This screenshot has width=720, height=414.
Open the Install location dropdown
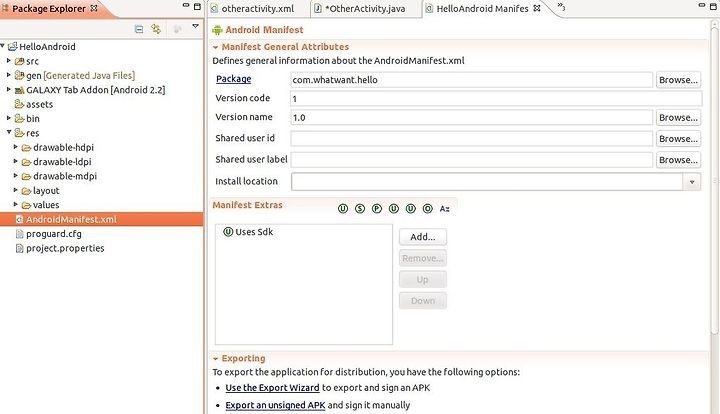692,182
